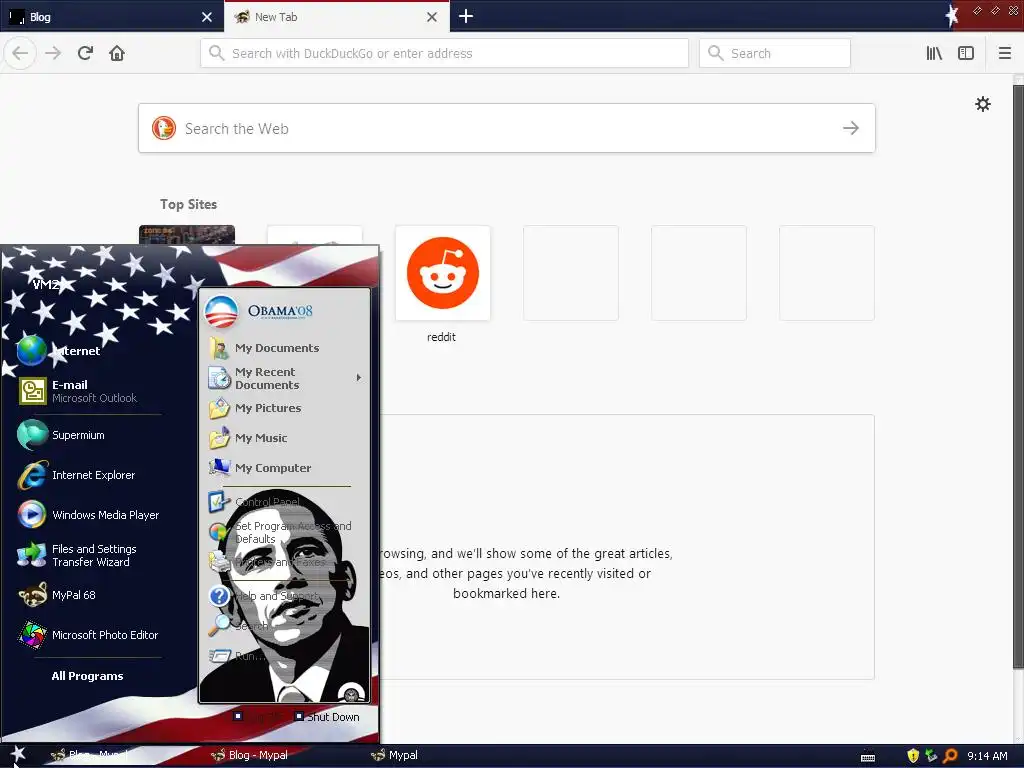Open My Computer from the start menu
The image size is (1024, 768).
260,468
